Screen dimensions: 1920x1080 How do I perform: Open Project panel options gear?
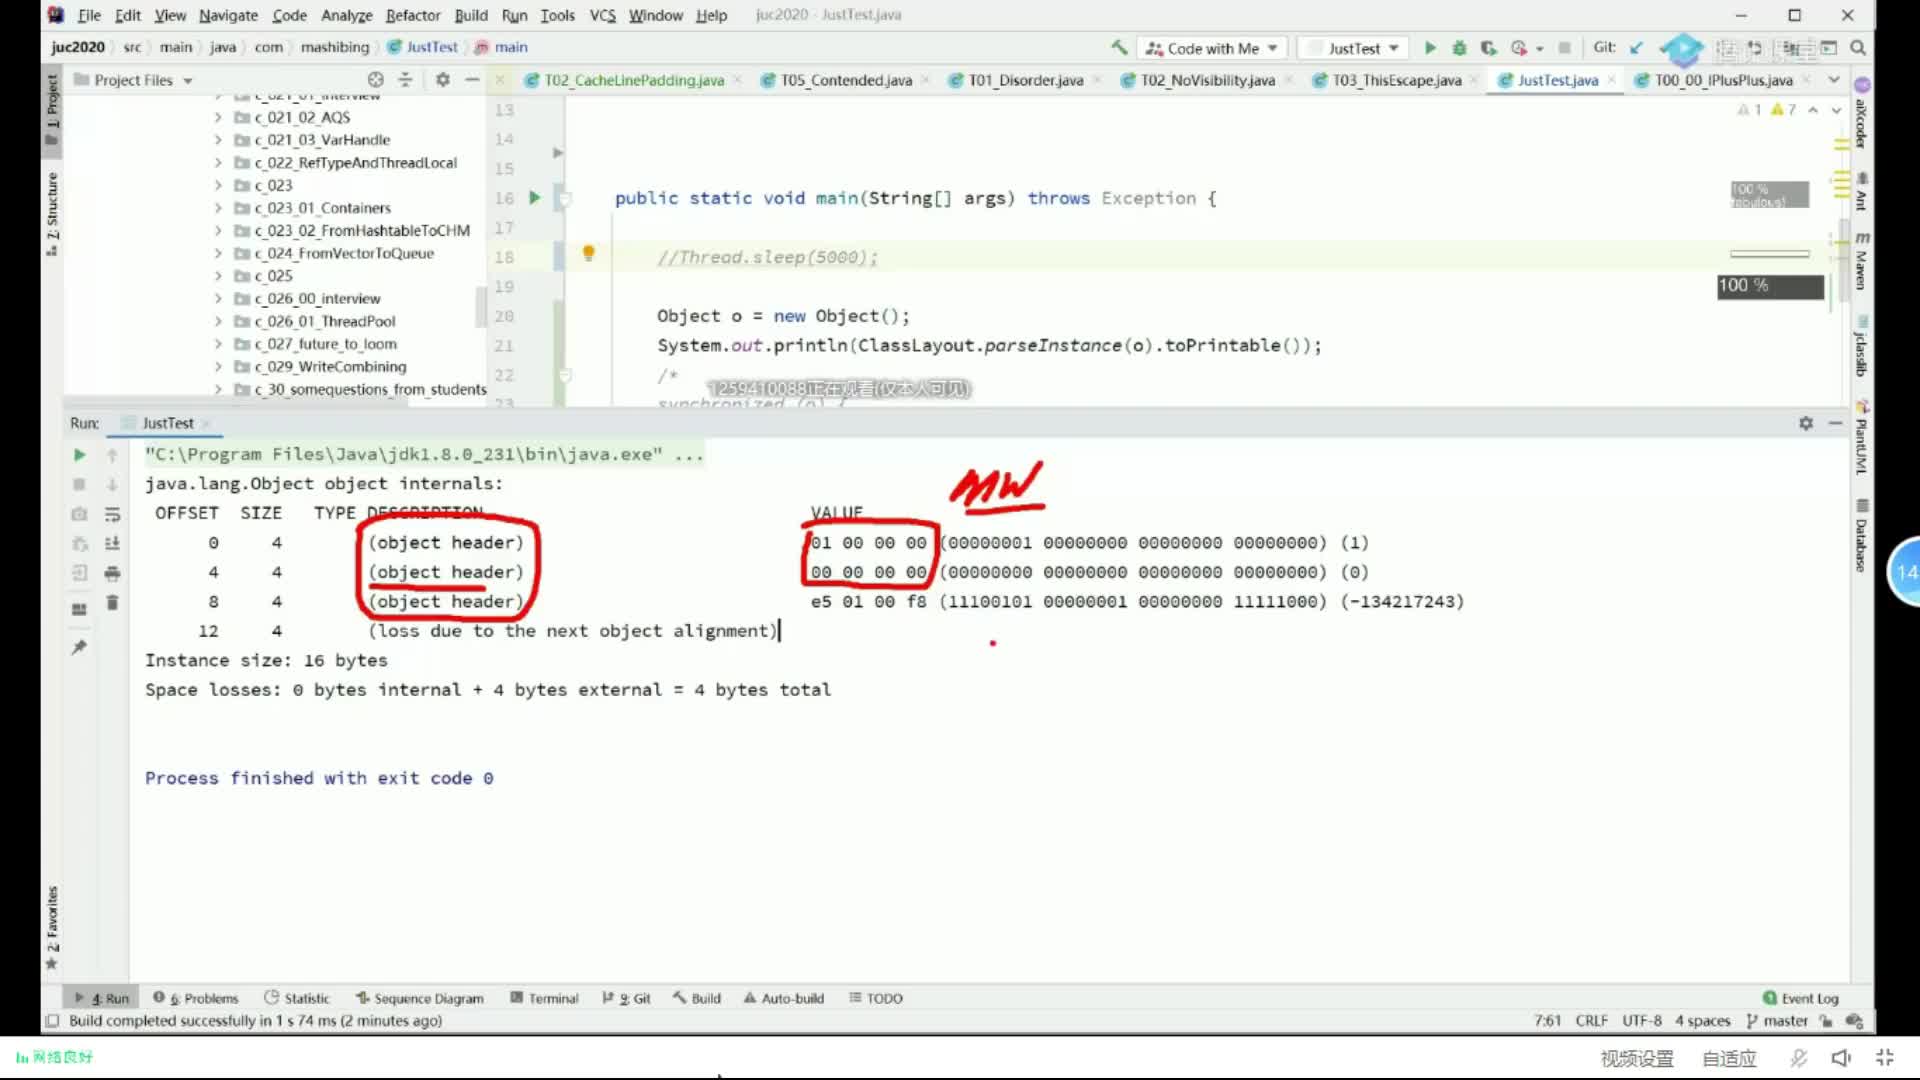pyautogui.click(x=442, y=80)
